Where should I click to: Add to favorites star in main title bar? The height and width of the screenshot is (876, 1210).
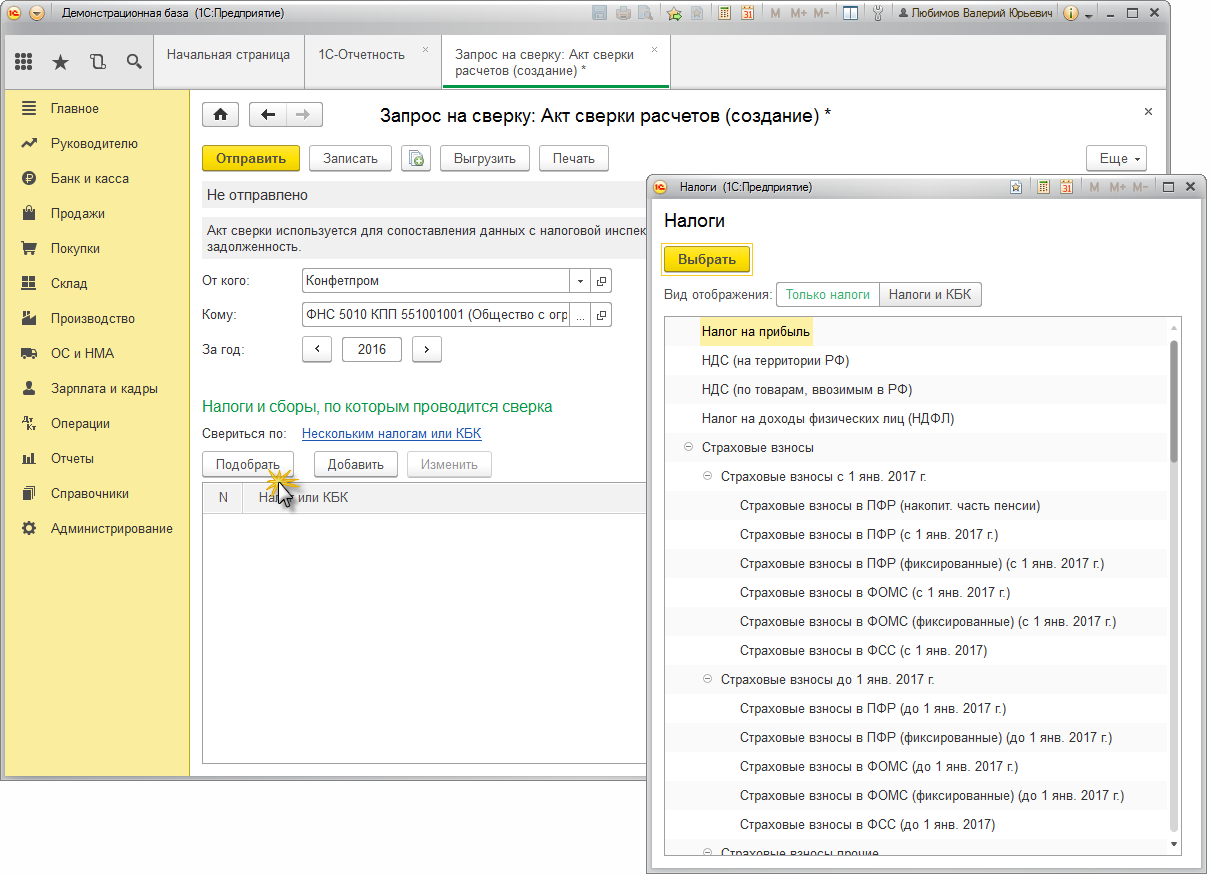(x=674, y=14)
